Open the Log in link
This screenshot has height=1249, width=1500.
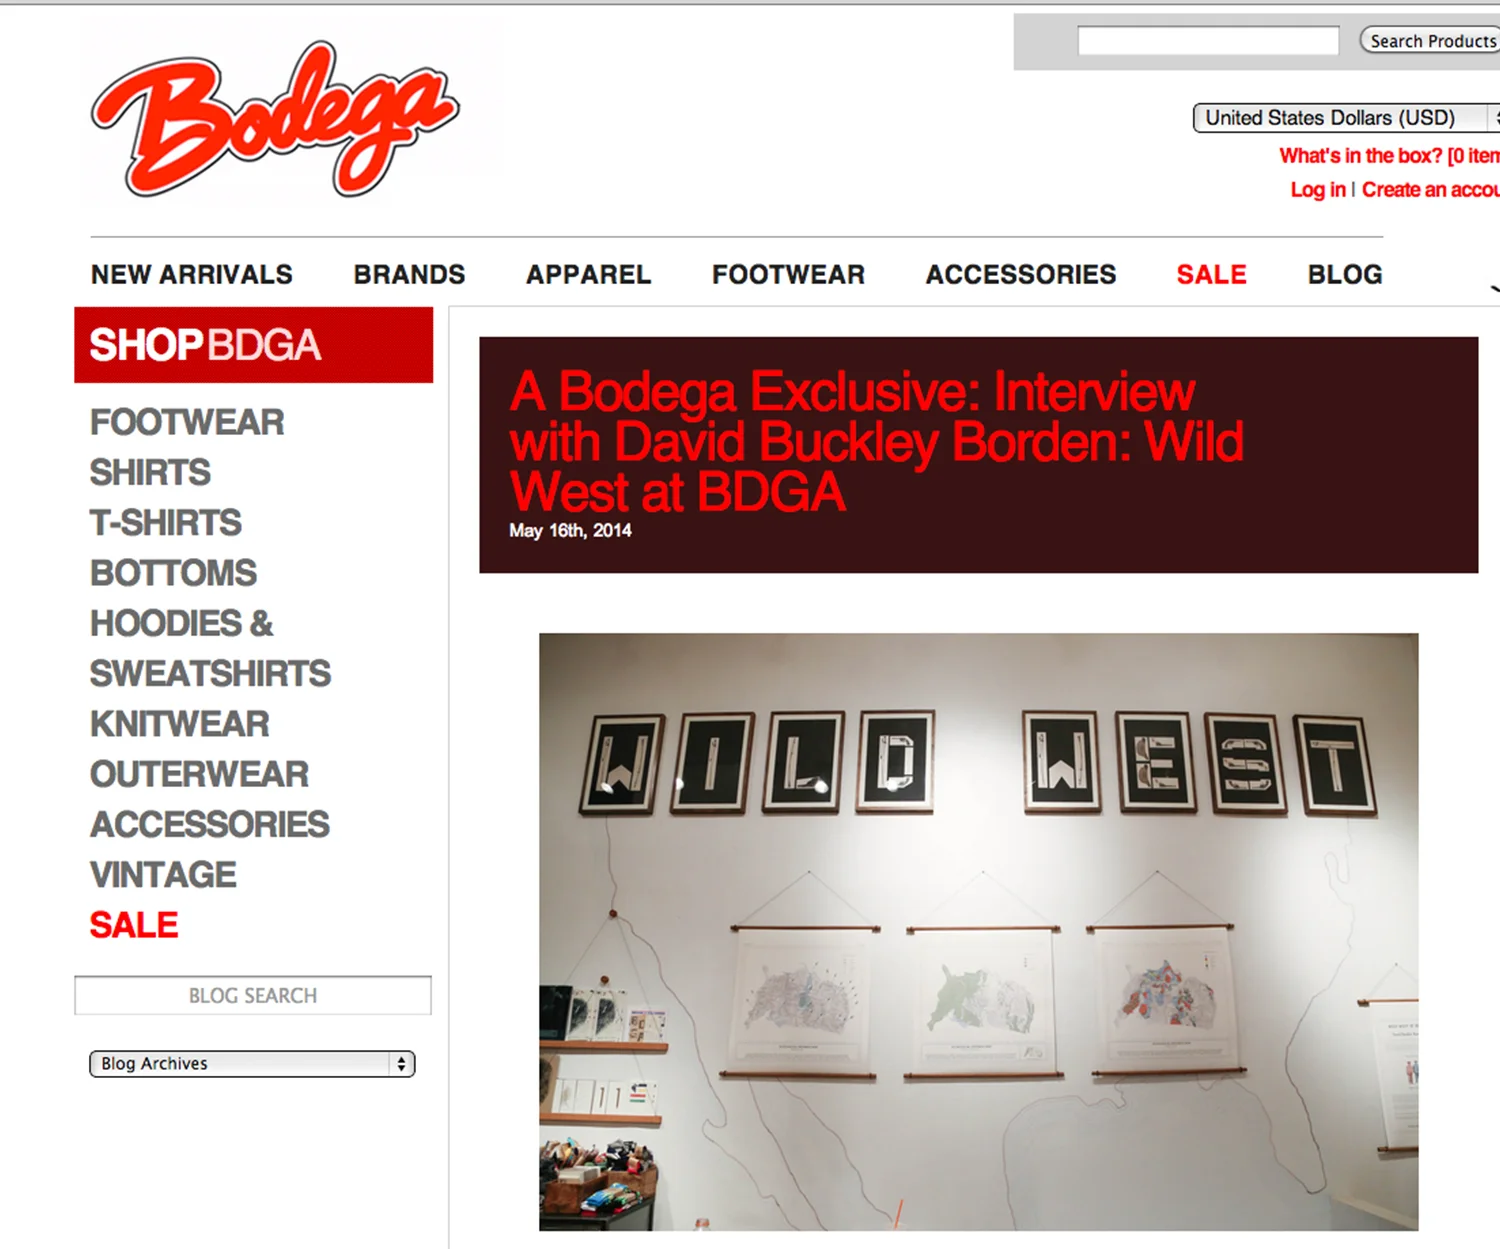point(1318,190)
